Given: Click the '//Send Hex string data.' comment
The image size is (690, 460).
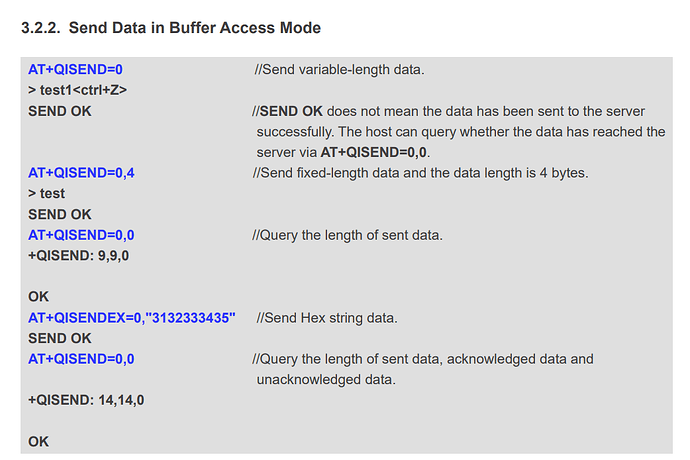Looking at the screenshot, I should pyautogui.click(x=327, y=318).
